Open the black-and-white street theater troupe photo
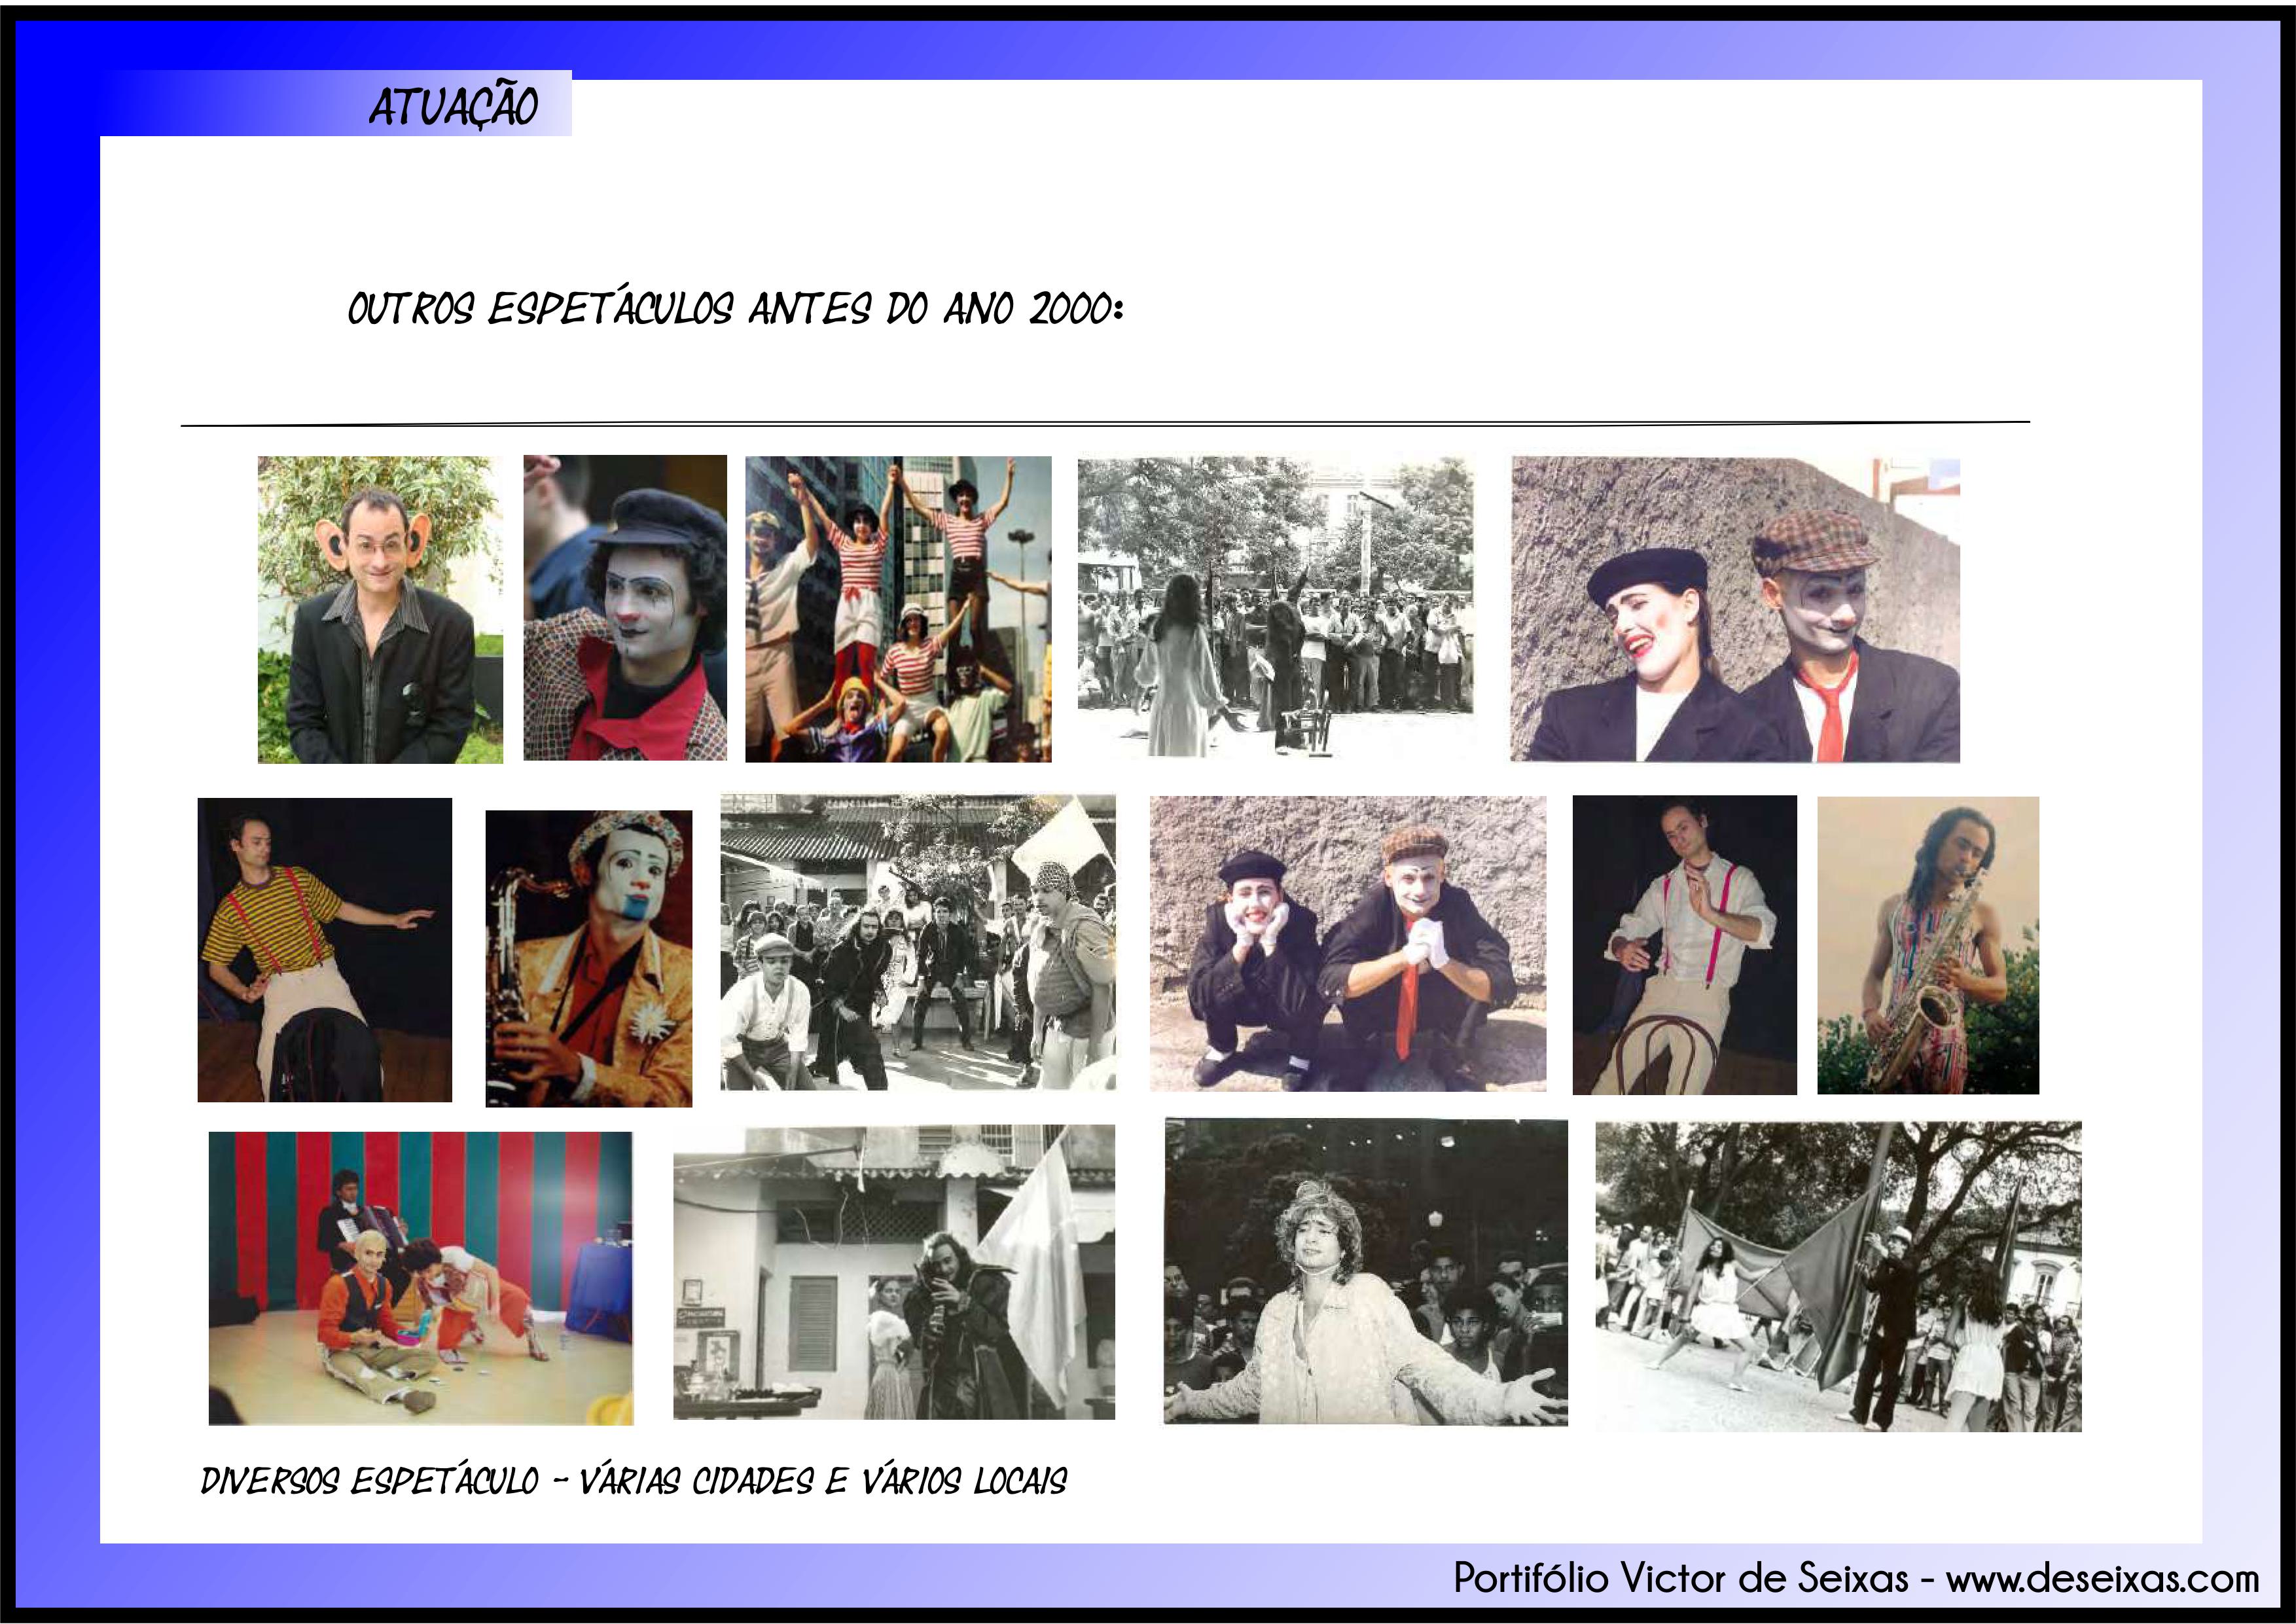2296x1624 pixels. (x=917, y=941)
